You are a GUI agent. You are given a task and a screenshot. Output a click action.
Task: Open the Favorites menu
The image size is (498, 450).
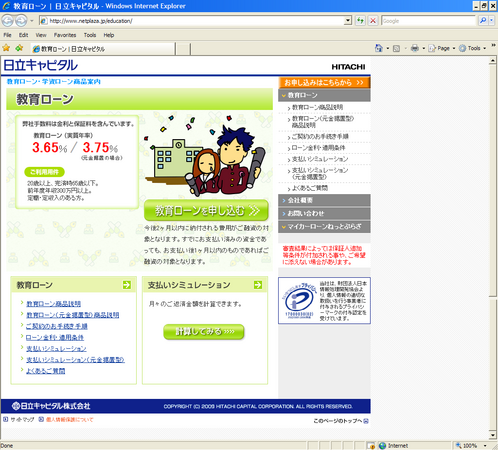pos(65,35)
